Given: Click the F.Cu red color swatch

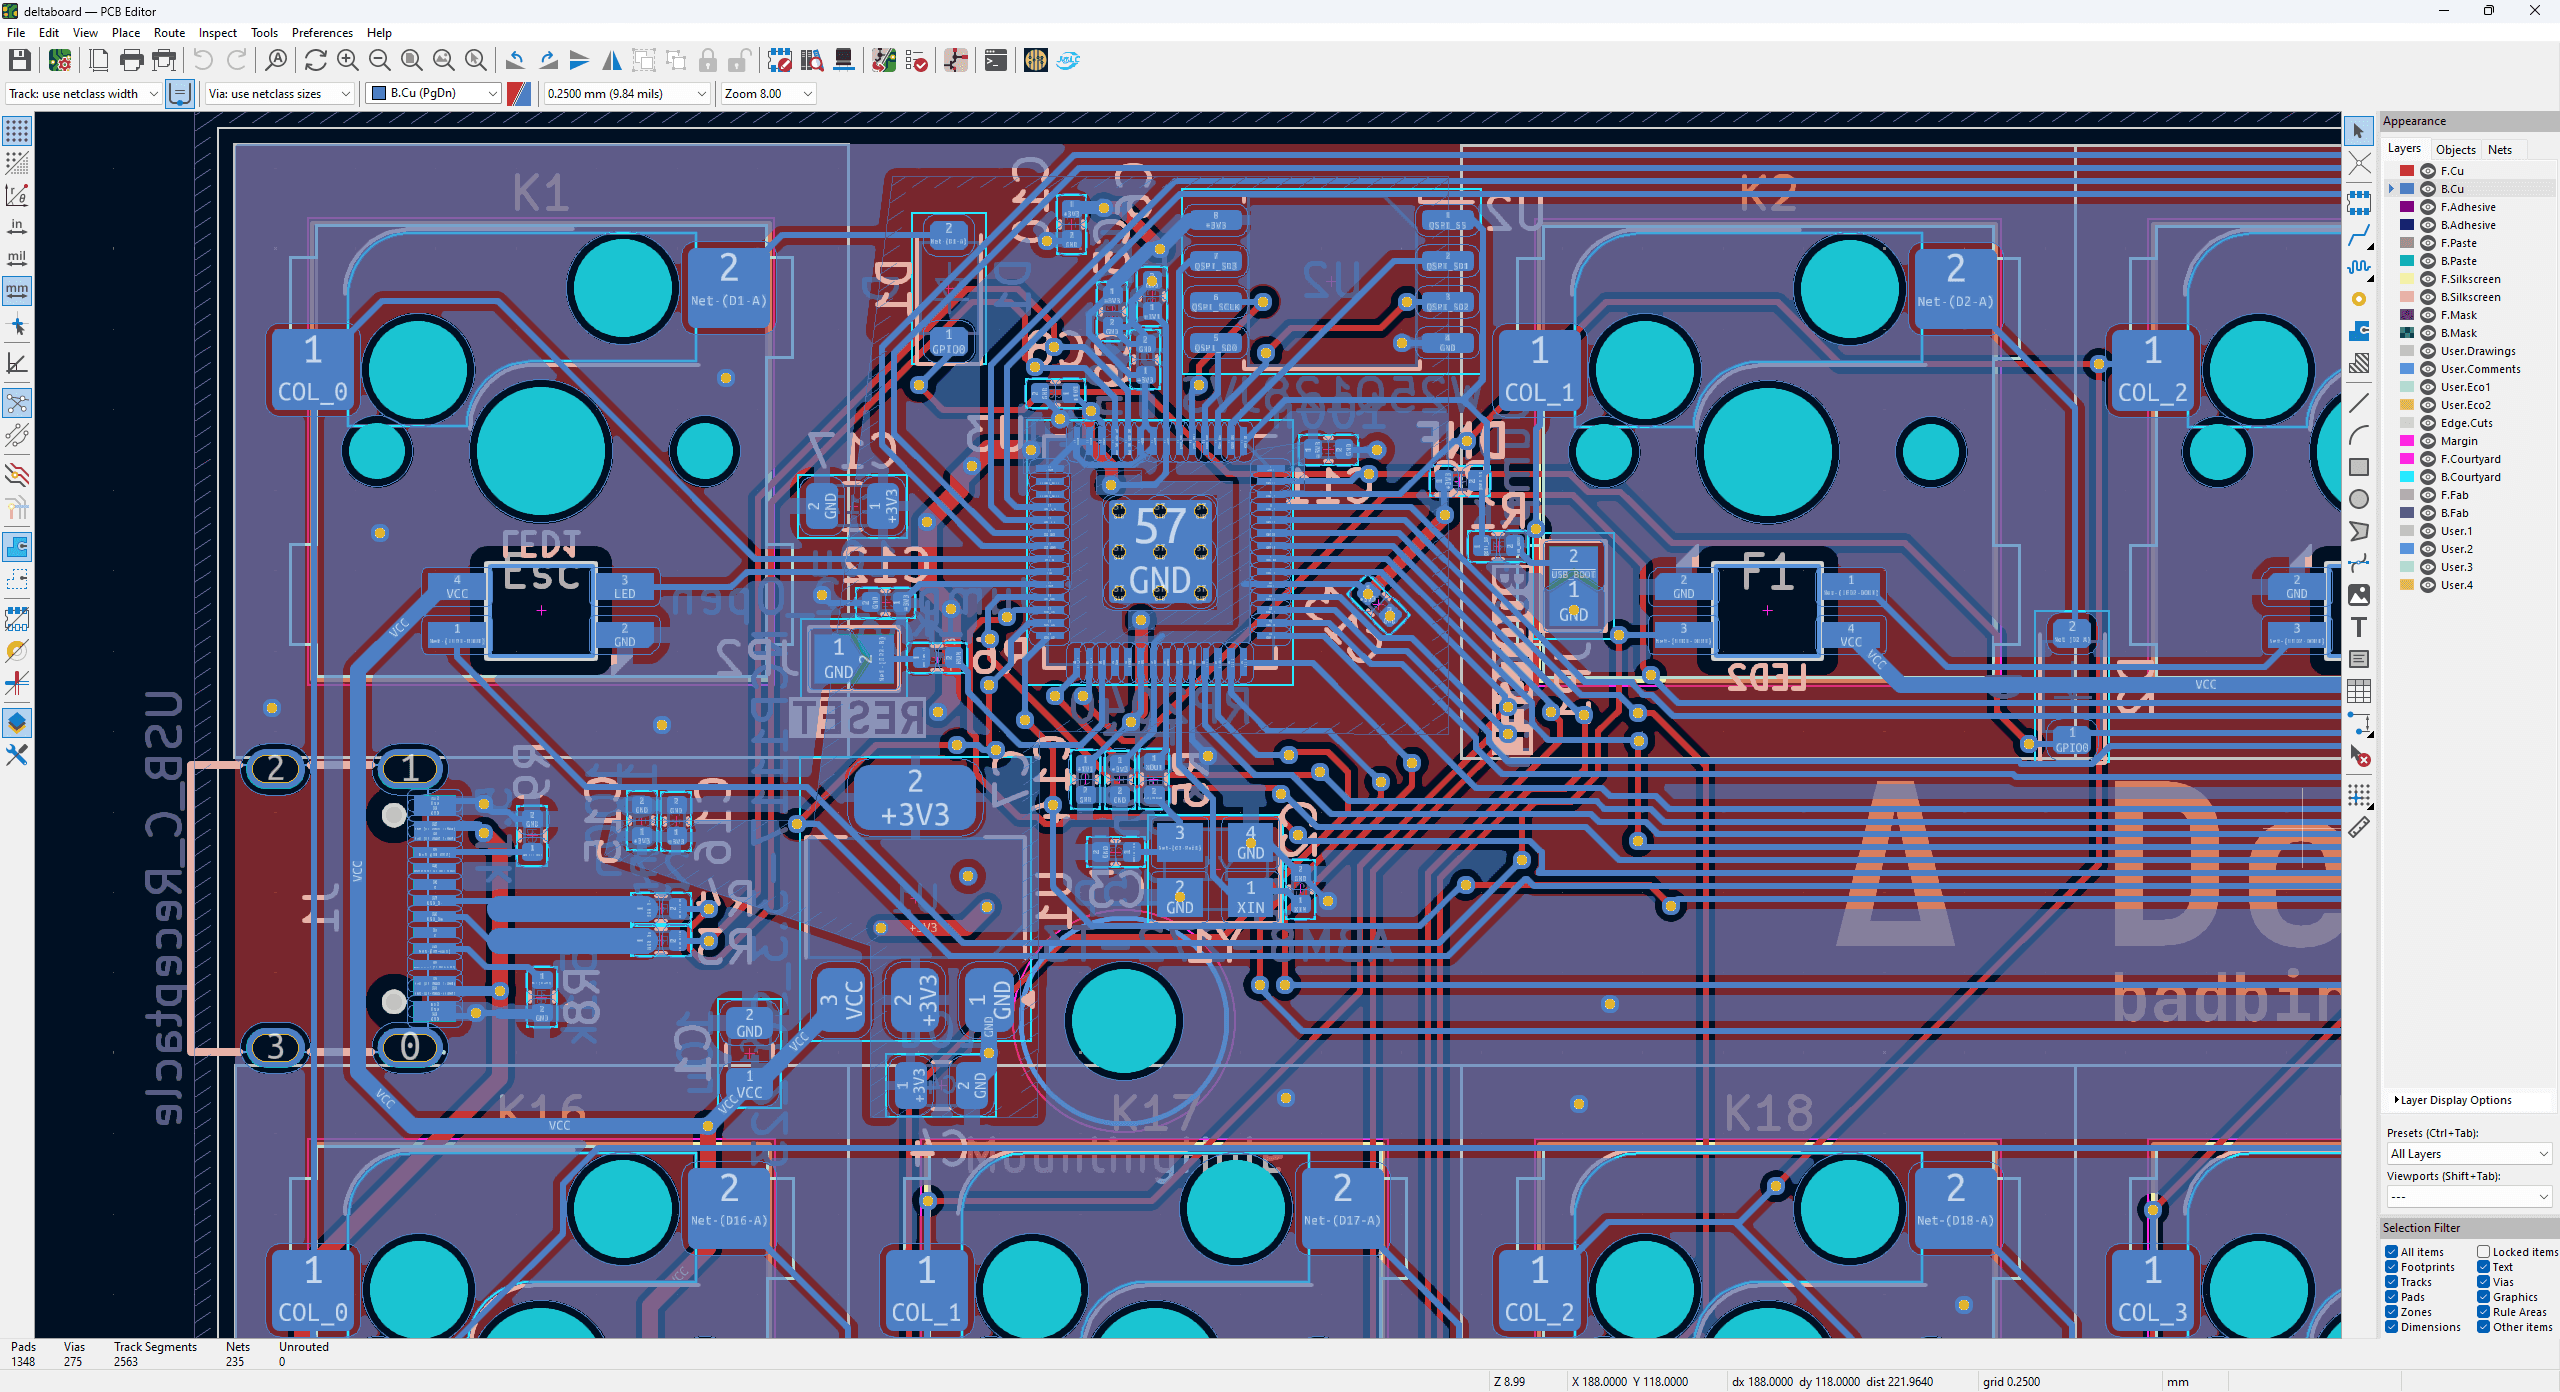Looking at the screenshot, I should click(2407, 171).
